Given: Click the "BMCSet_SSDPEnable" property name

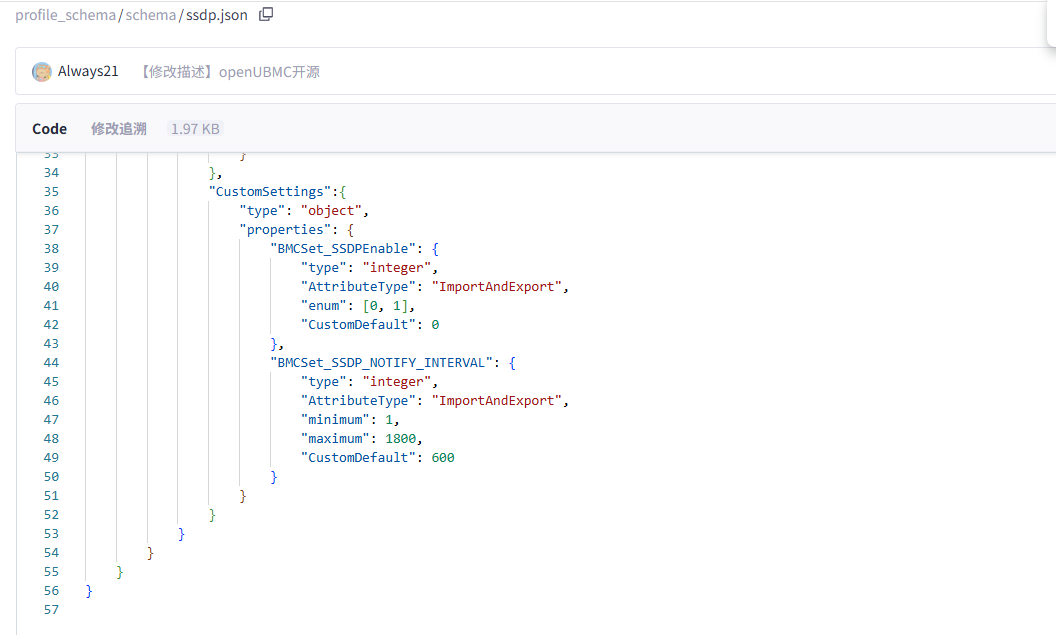Looking at the screenshot, I should coord(347,249).
